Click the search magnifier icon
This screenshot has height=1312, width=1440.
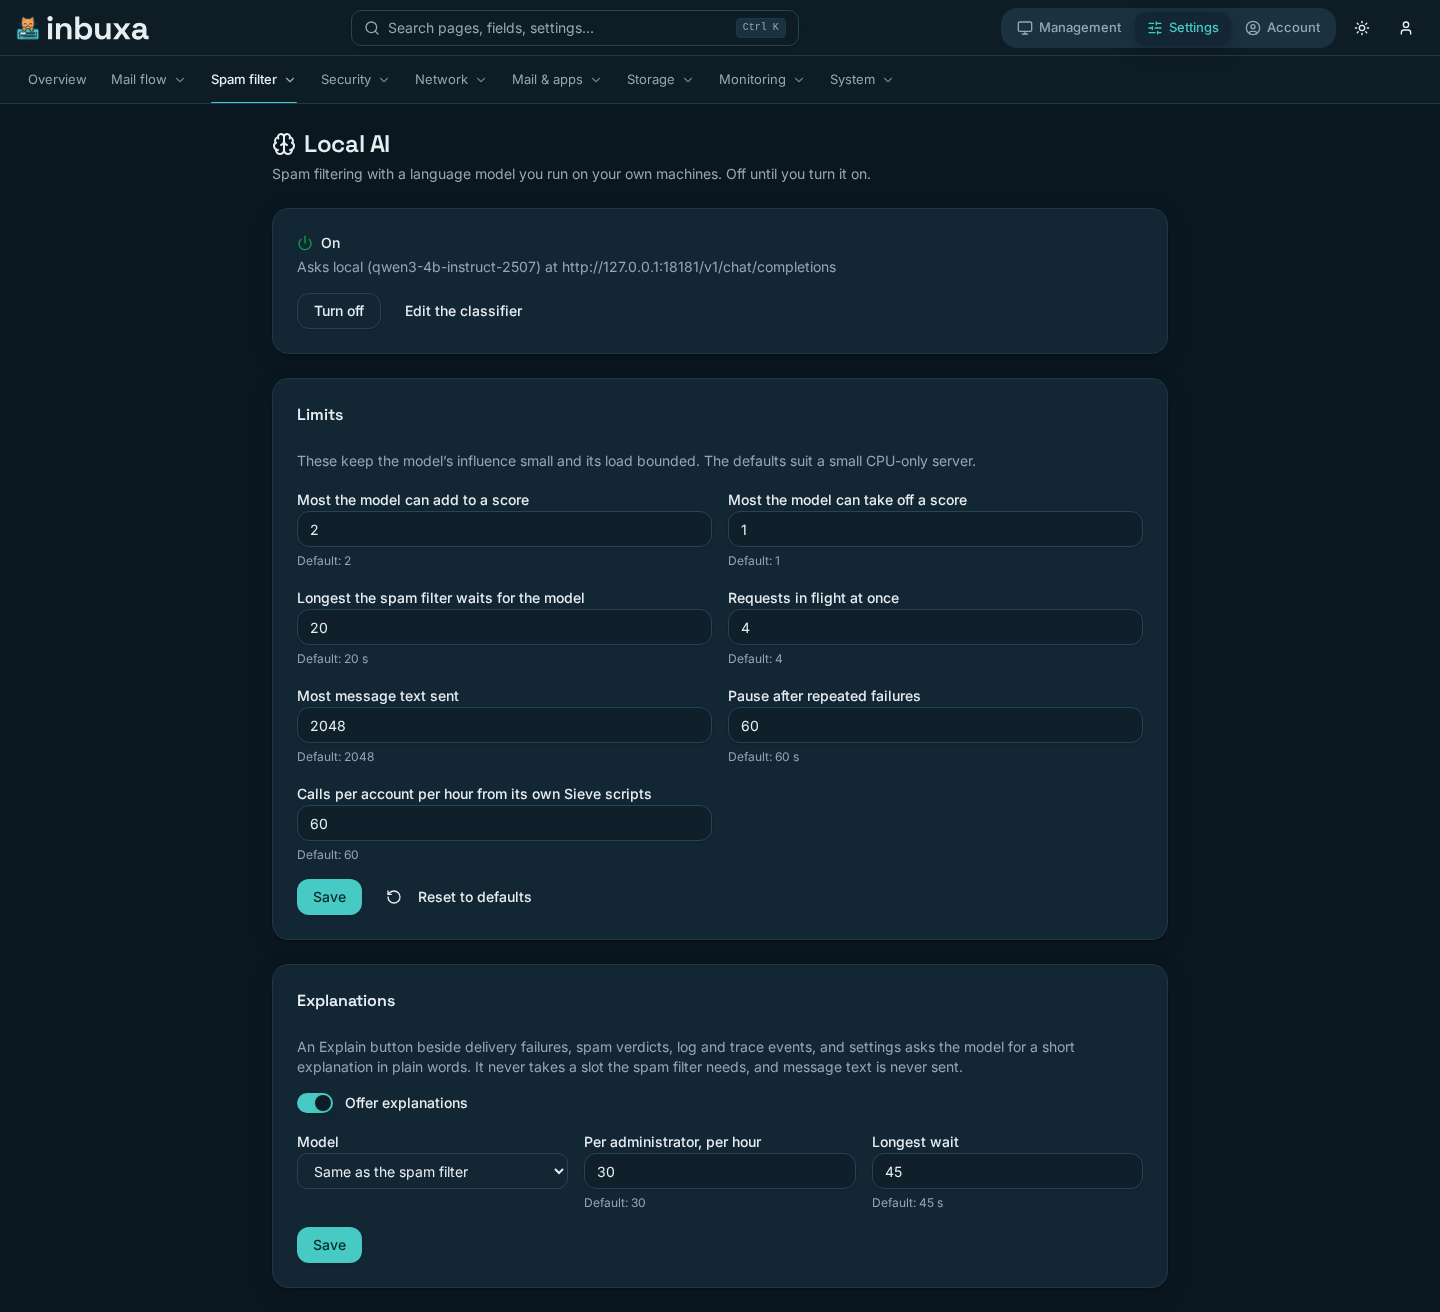(372, 28)
